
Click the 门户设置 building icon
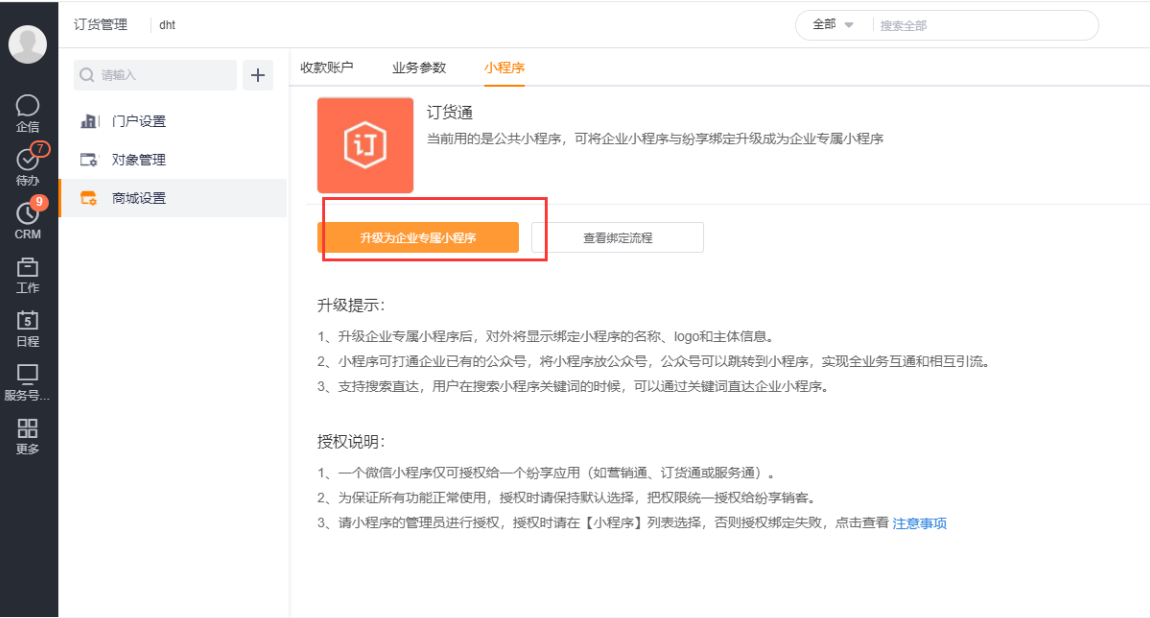pos(89,121)
